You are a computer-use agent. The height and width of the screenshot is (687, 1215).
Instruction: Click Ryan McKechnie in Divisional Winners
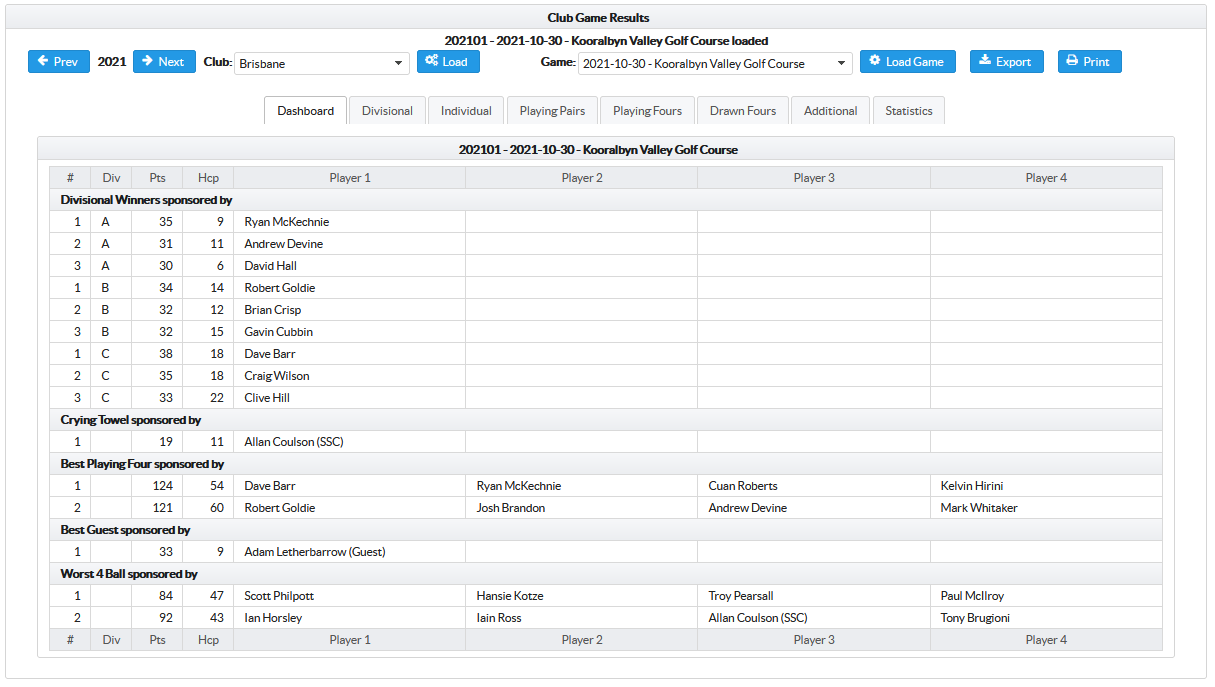(x=287, y=222)
